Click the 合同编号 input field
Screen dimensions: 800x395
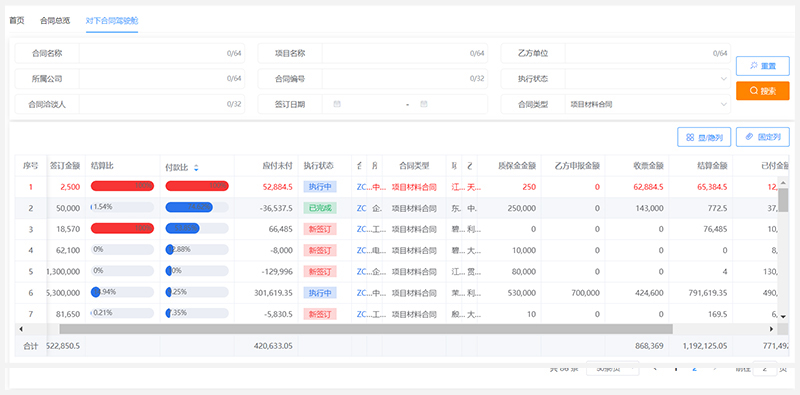(x=405, y=79)
